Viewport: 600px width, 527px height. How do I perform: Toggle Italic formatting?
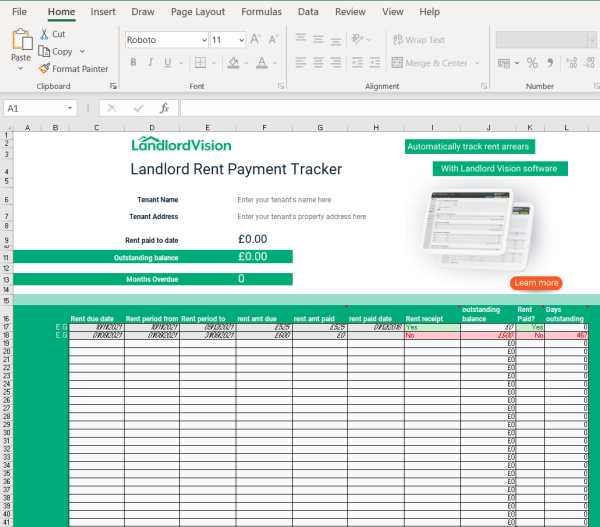(150, 62)
